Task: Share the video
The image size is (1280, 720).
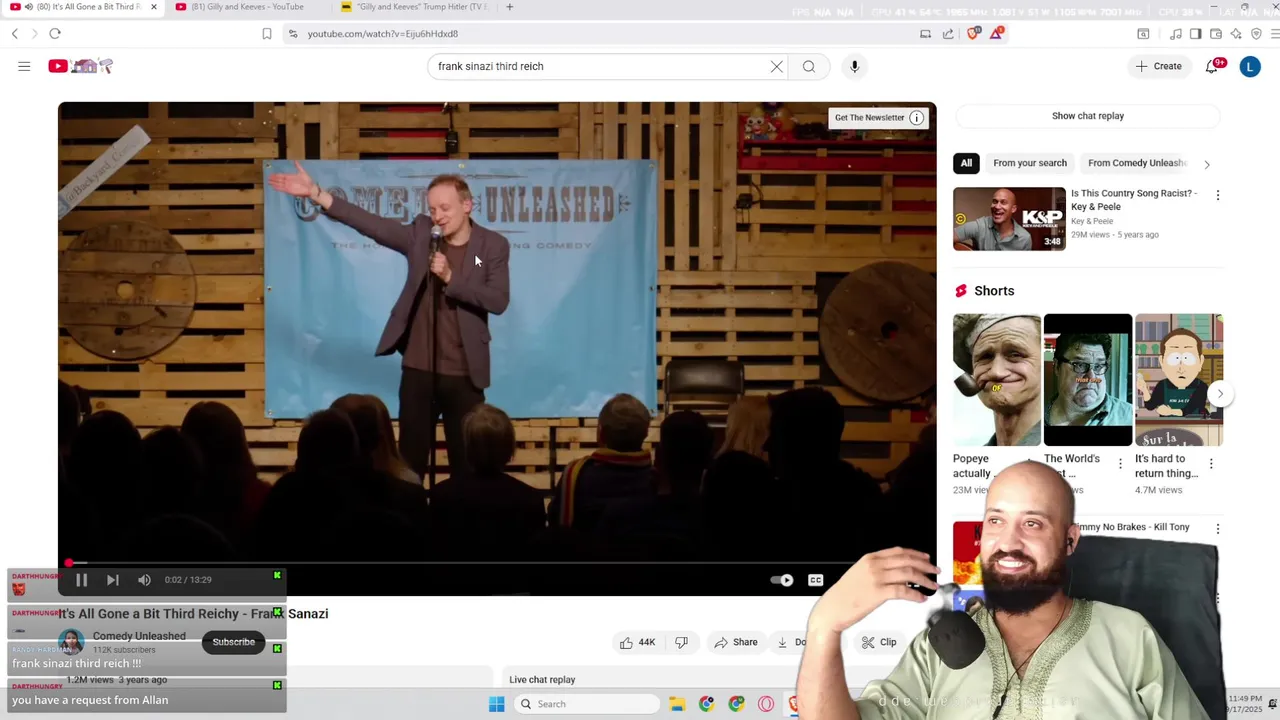Action: point(736,642)
